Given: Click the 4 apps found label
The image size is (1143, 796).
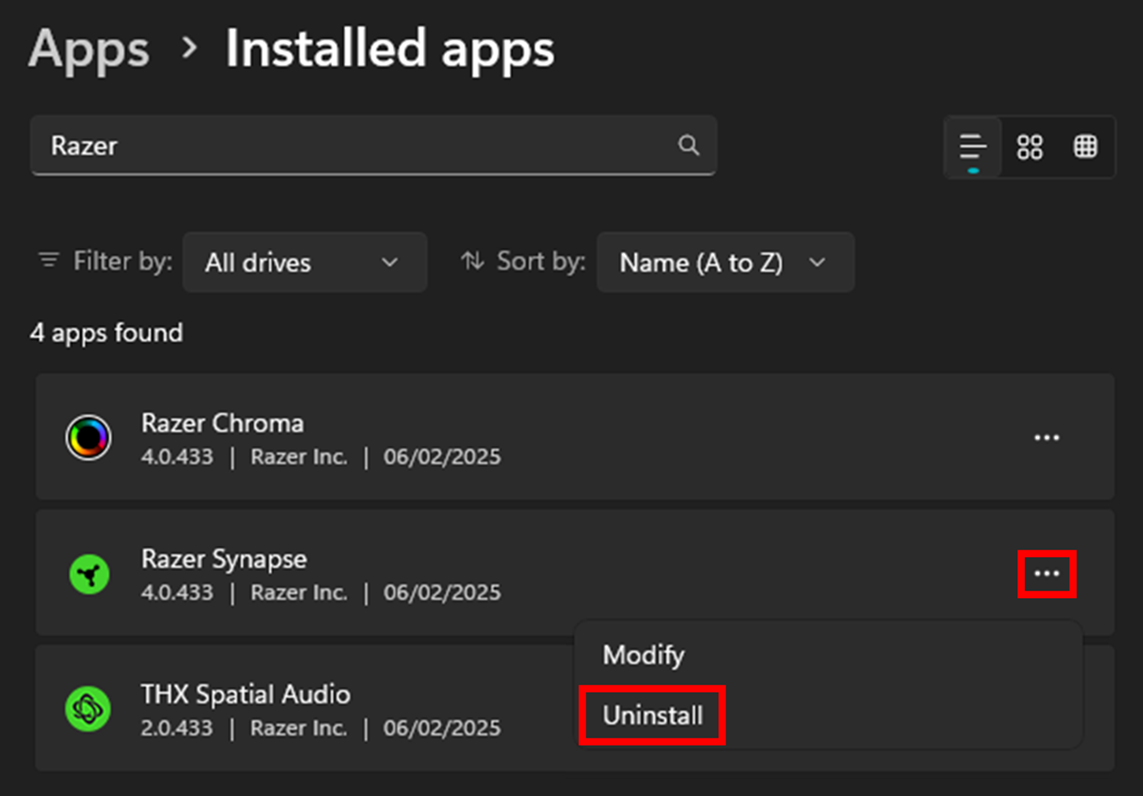Looking at the screenshot, I should (x=105, y=333).
